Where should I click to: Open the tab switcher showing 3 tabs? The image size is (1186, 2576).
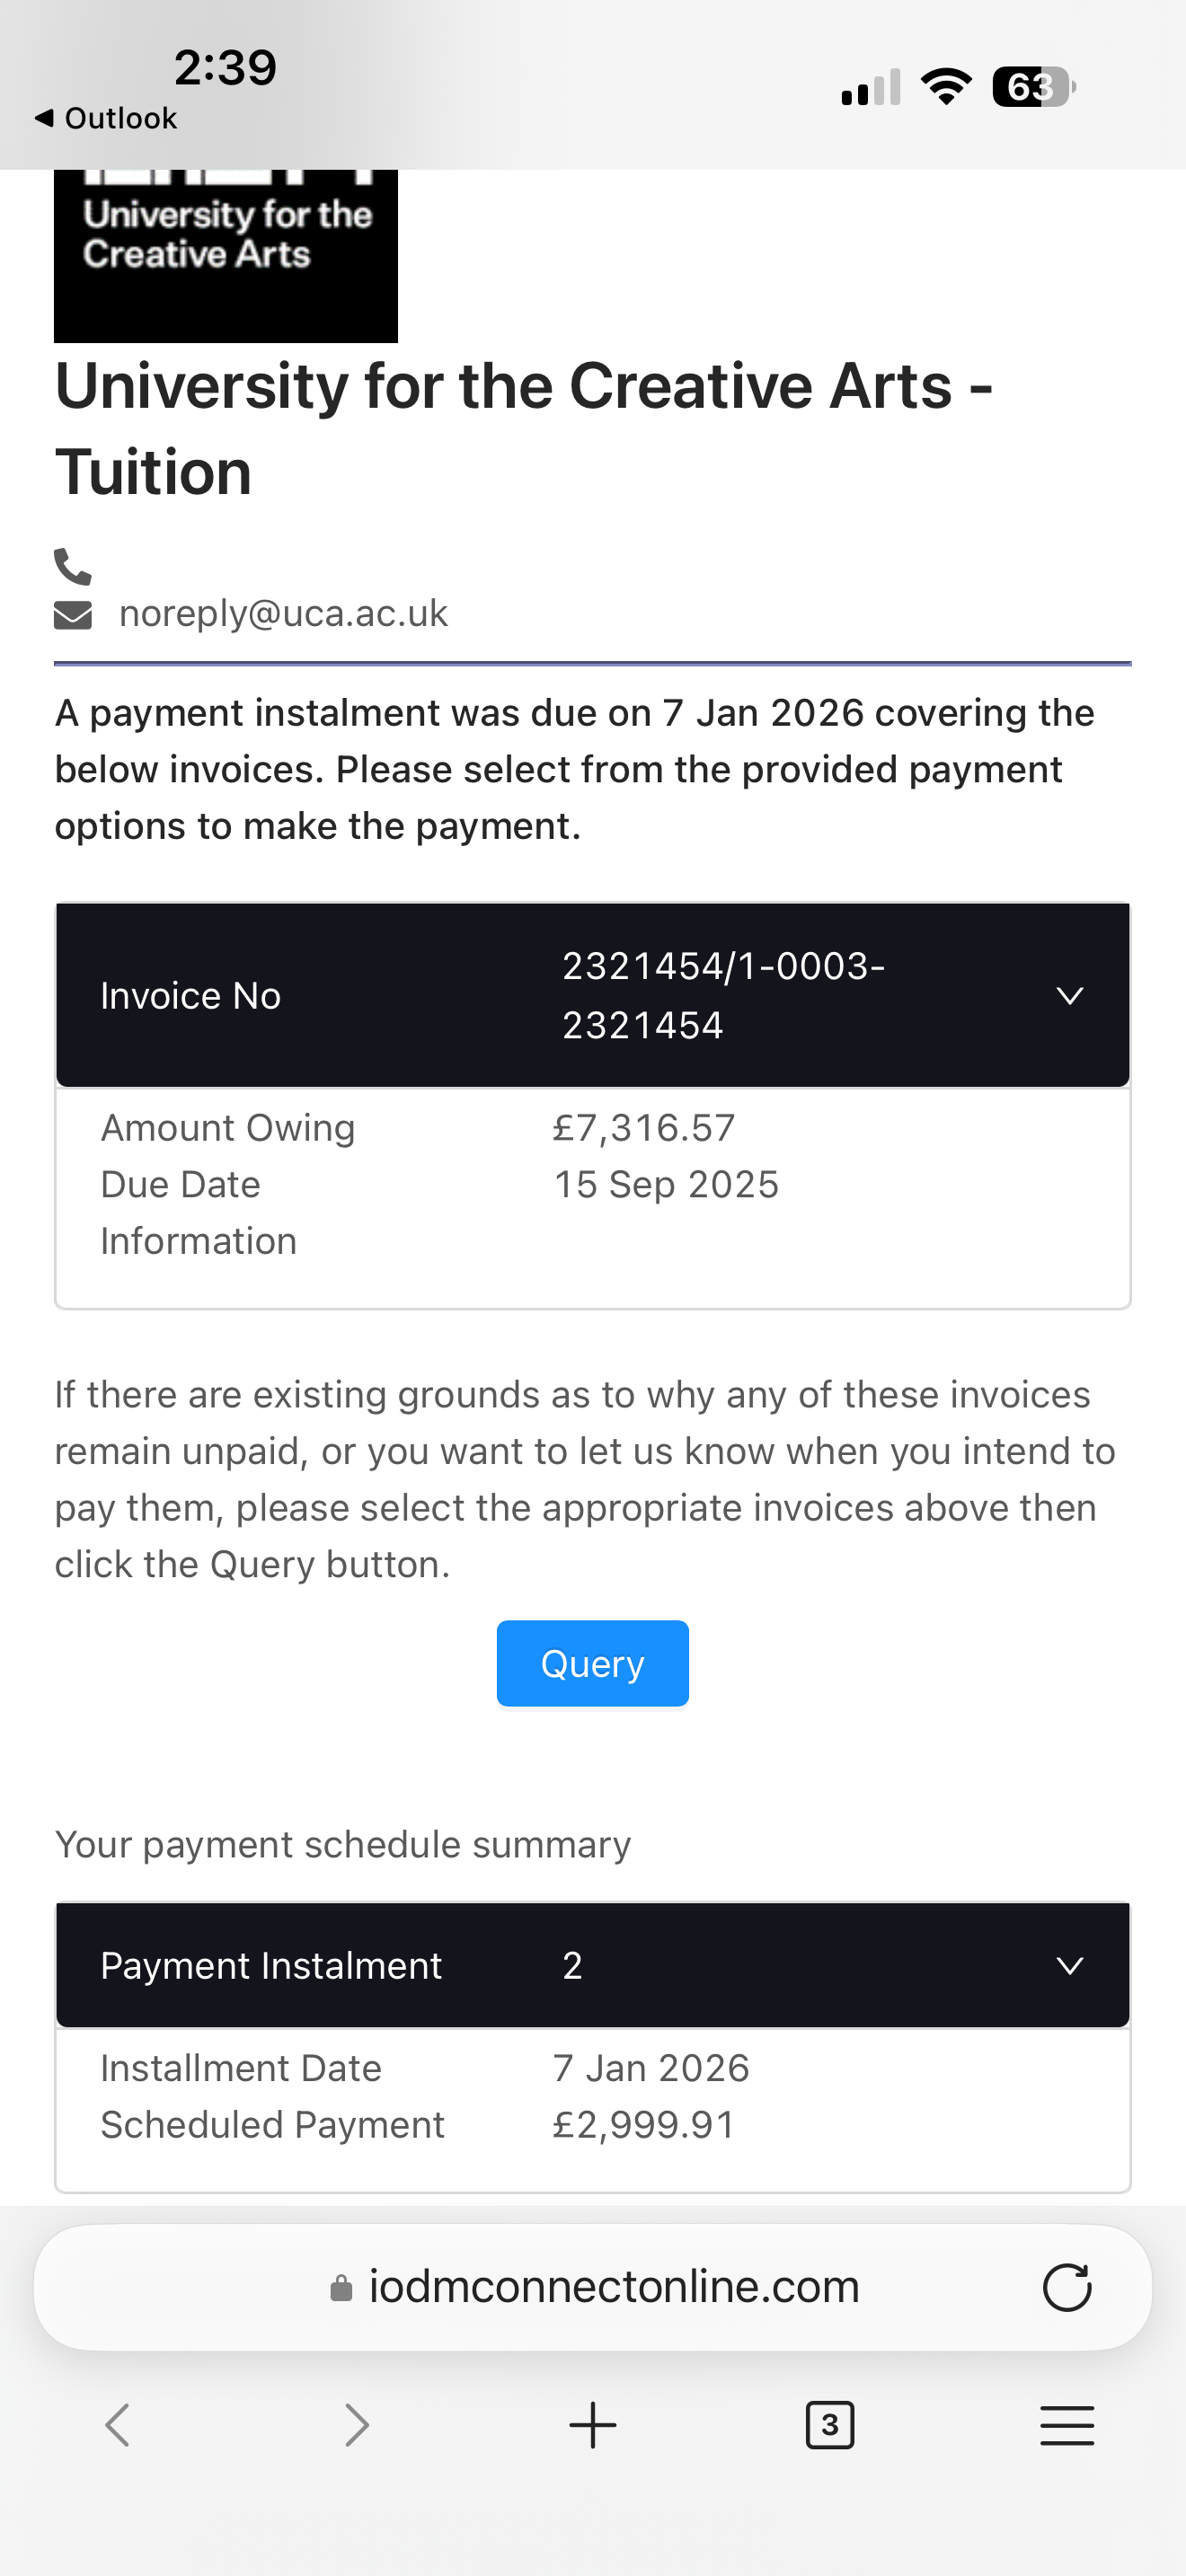coord(829,2425)
